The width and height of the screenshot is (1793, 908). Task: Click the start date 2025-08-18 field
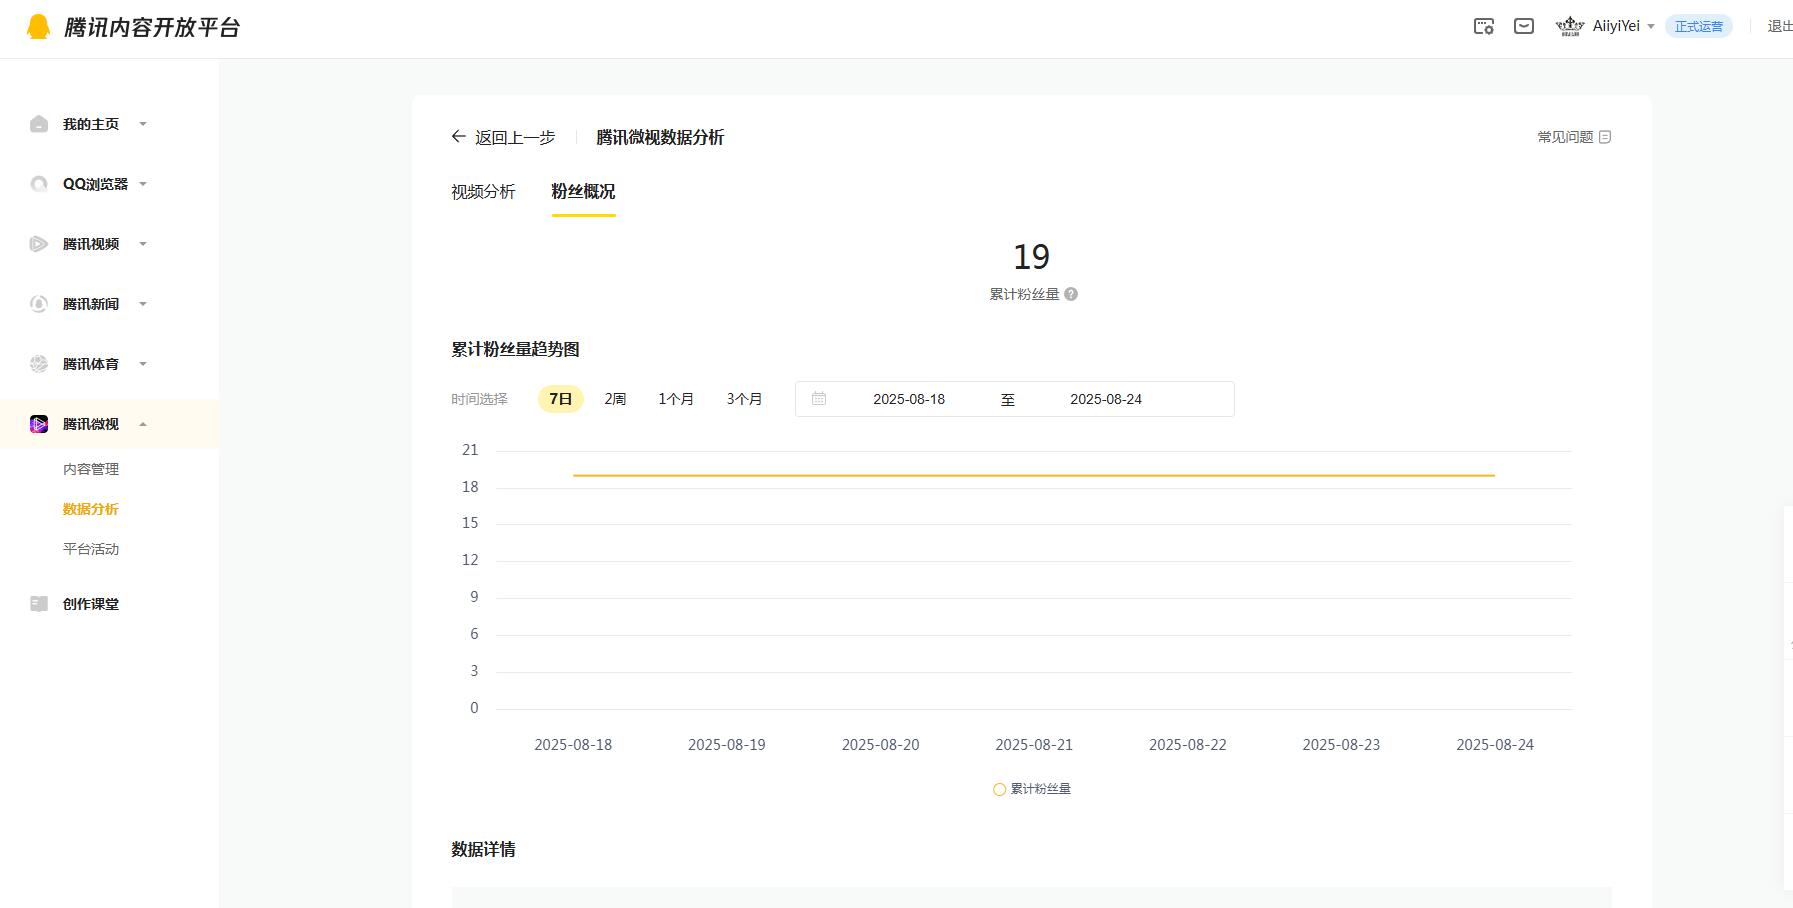click(x=909, y=399)
